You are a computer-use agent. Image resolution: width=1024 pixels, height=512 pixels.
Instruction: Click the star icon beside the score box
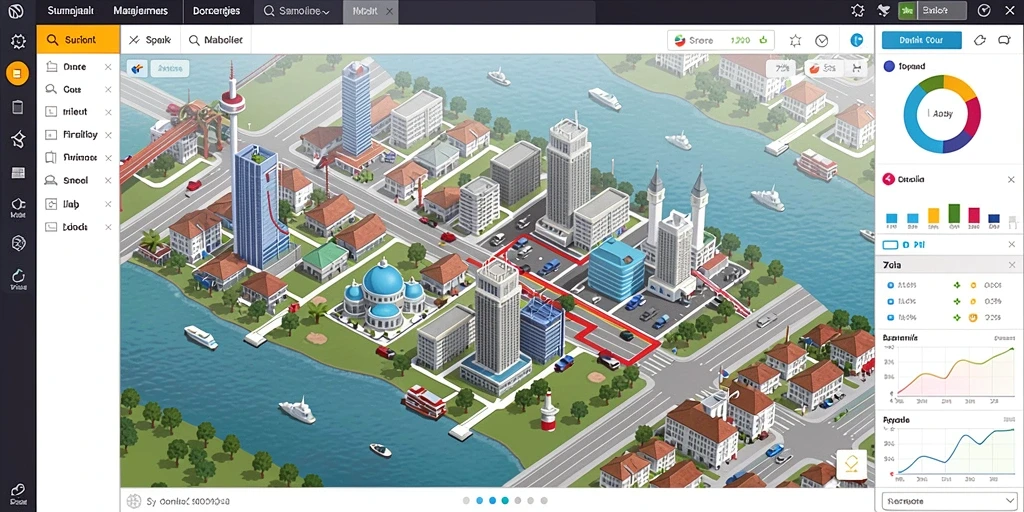click(x=795, y=40)
